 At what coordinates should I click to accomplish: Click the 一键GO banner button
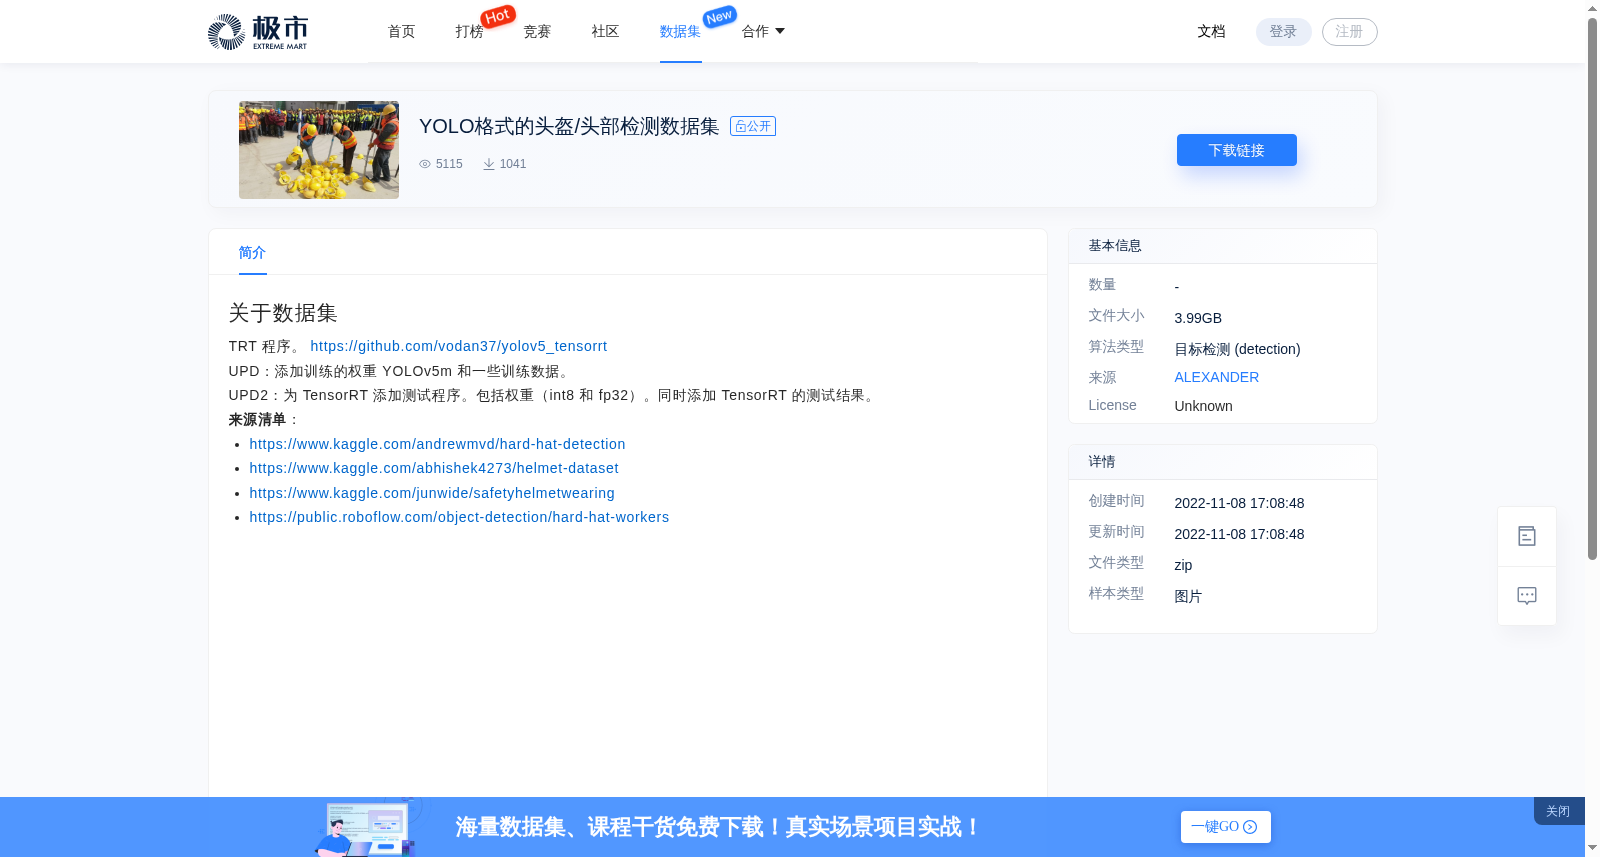coord(1225,827)
